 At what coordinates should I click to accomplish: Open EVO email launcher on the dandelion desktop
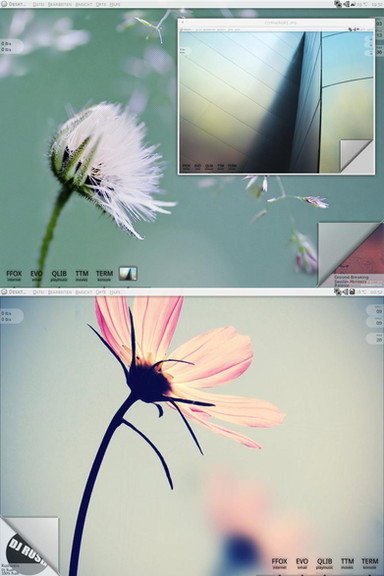pyautogui.click(x=36, y=276)
